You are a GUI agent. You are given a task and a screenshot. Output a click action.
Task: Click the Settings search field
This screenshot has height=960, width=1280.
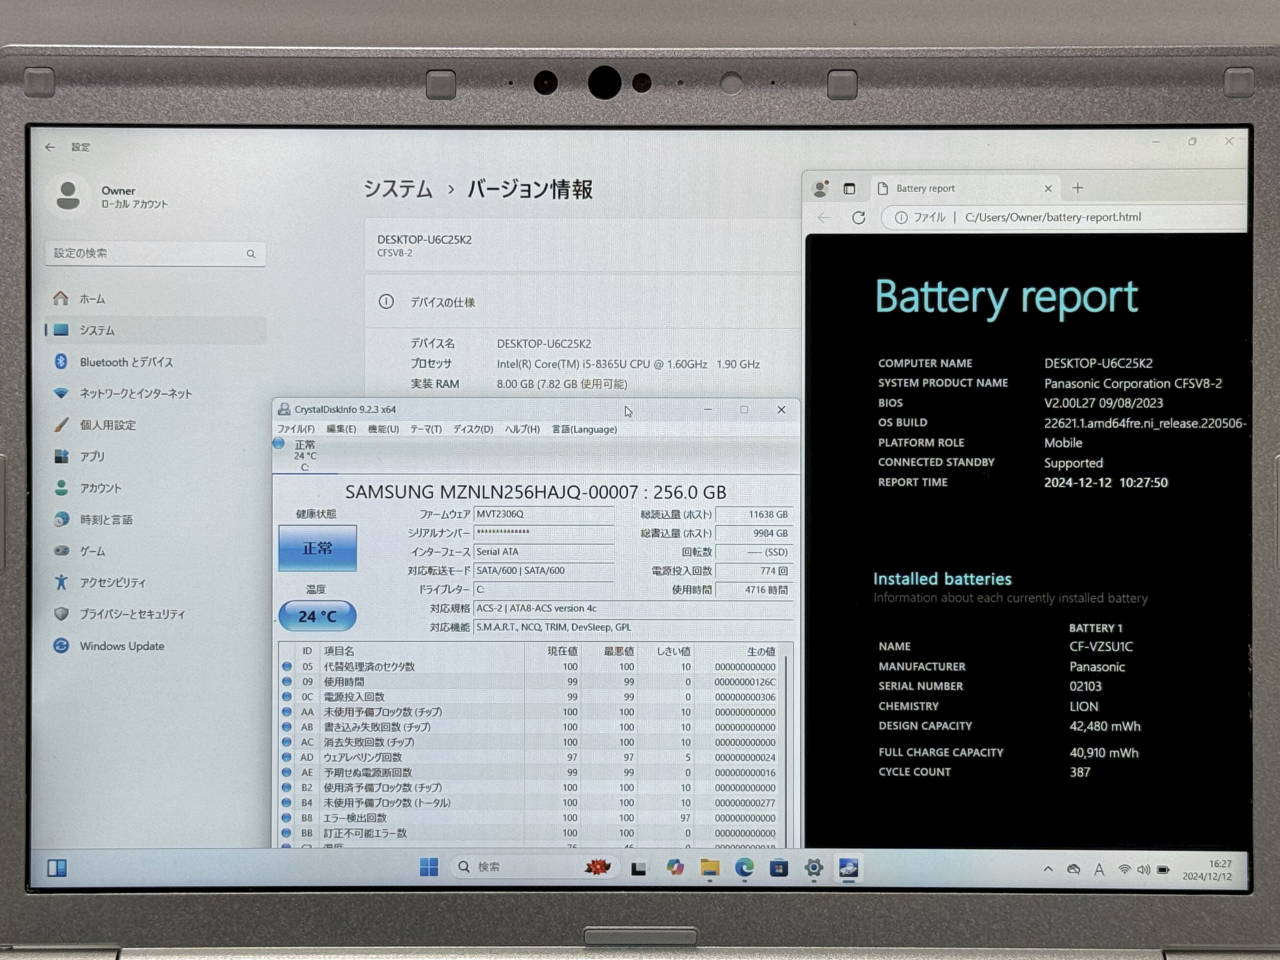[x=155, y=253]
